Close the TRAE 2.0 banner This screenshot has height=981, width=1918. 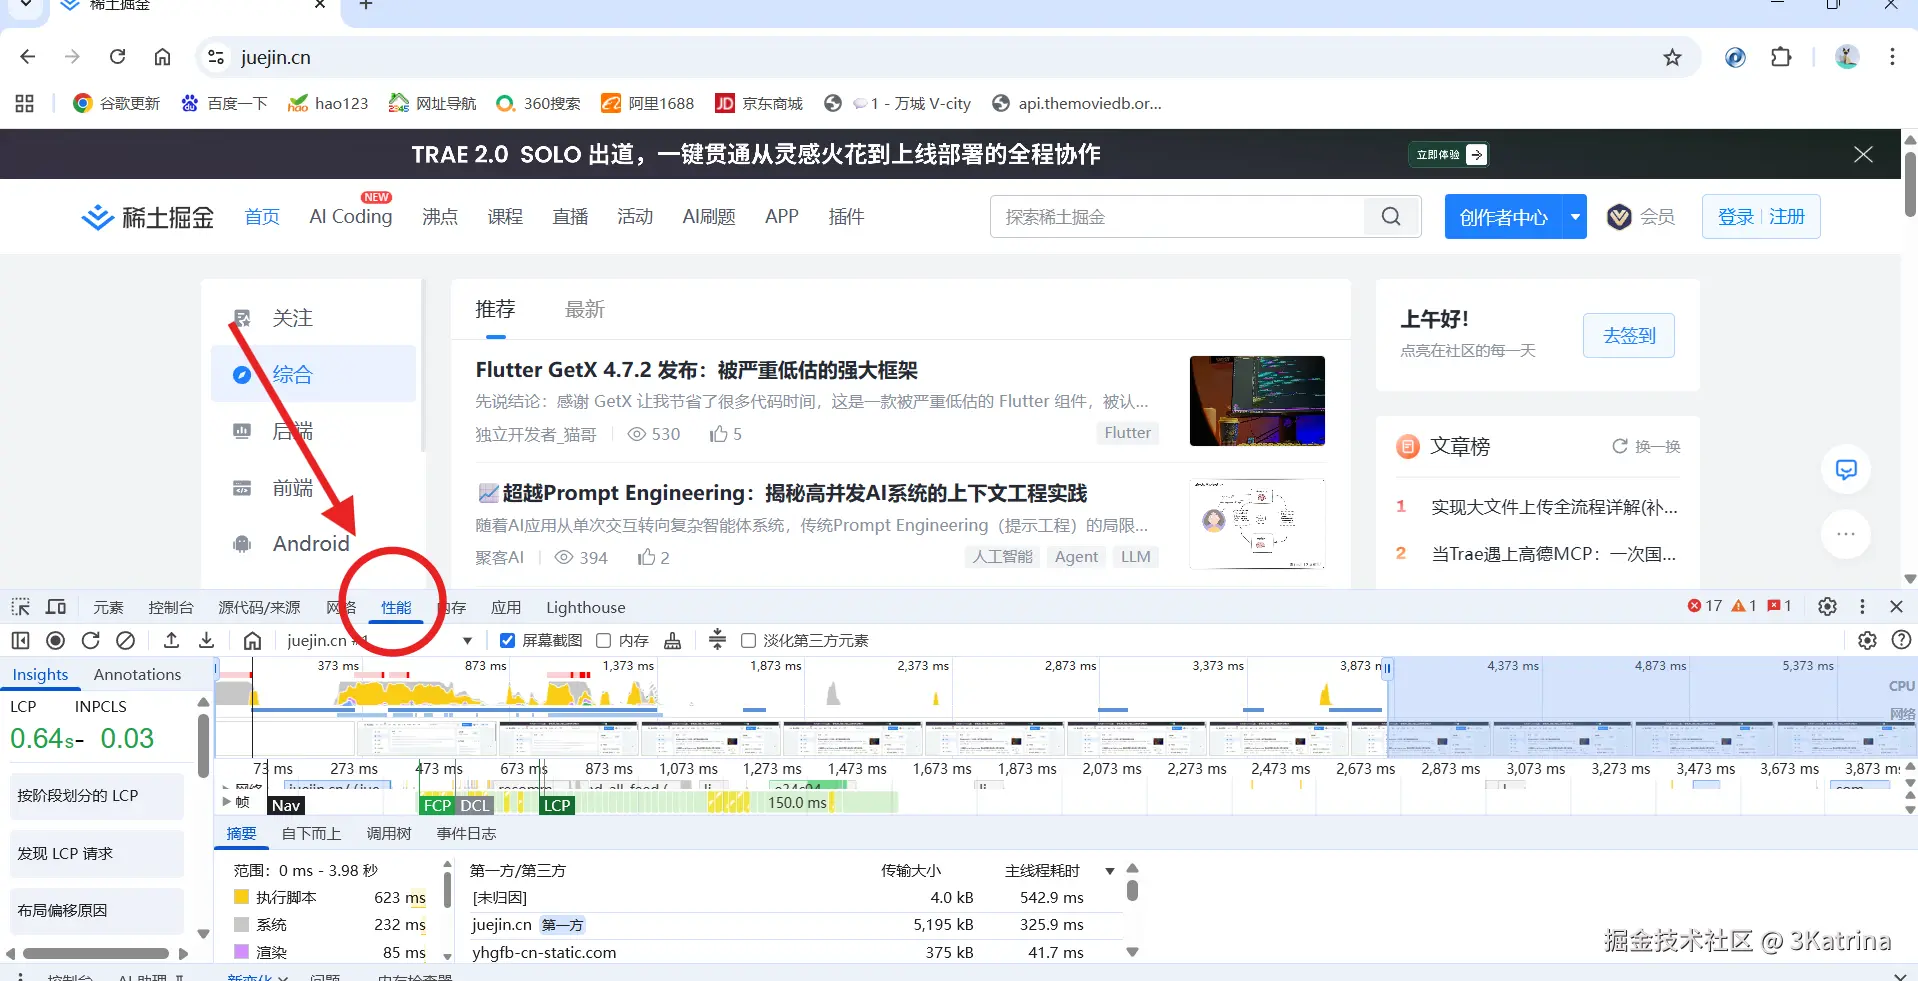point(1863,154)
